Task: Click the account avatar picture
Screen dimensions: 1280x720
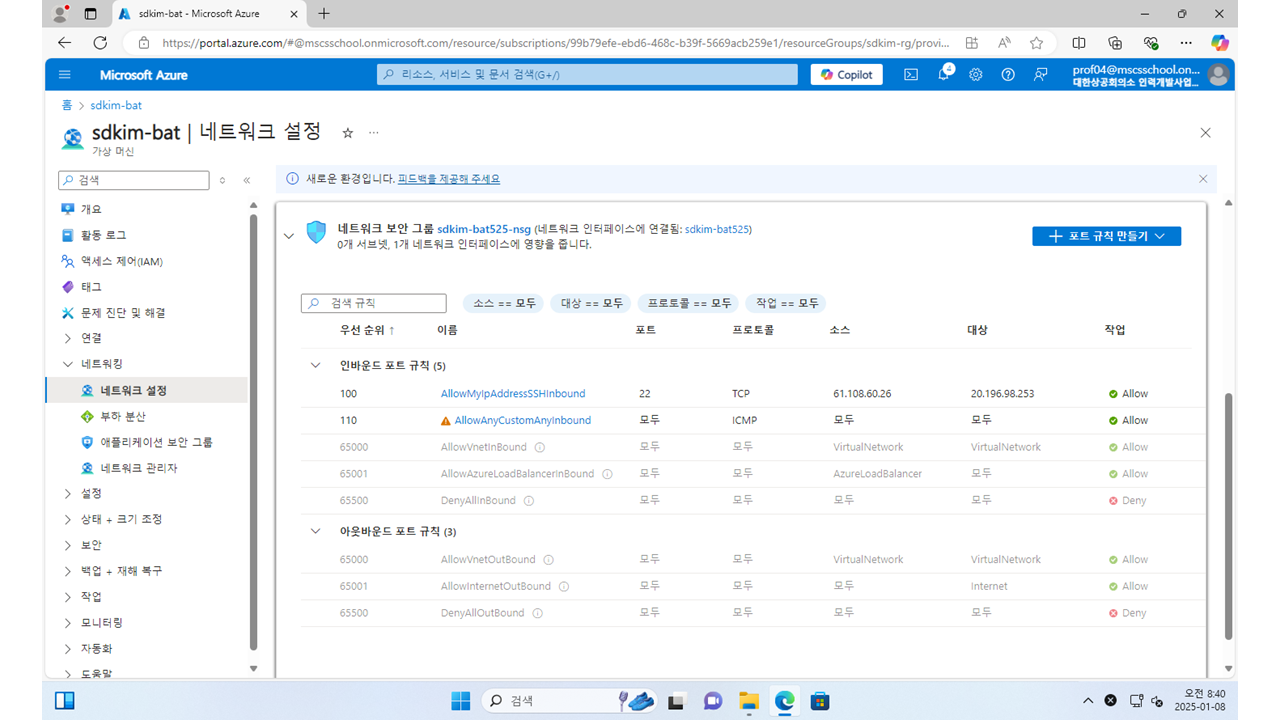Action: [1218, 75]
